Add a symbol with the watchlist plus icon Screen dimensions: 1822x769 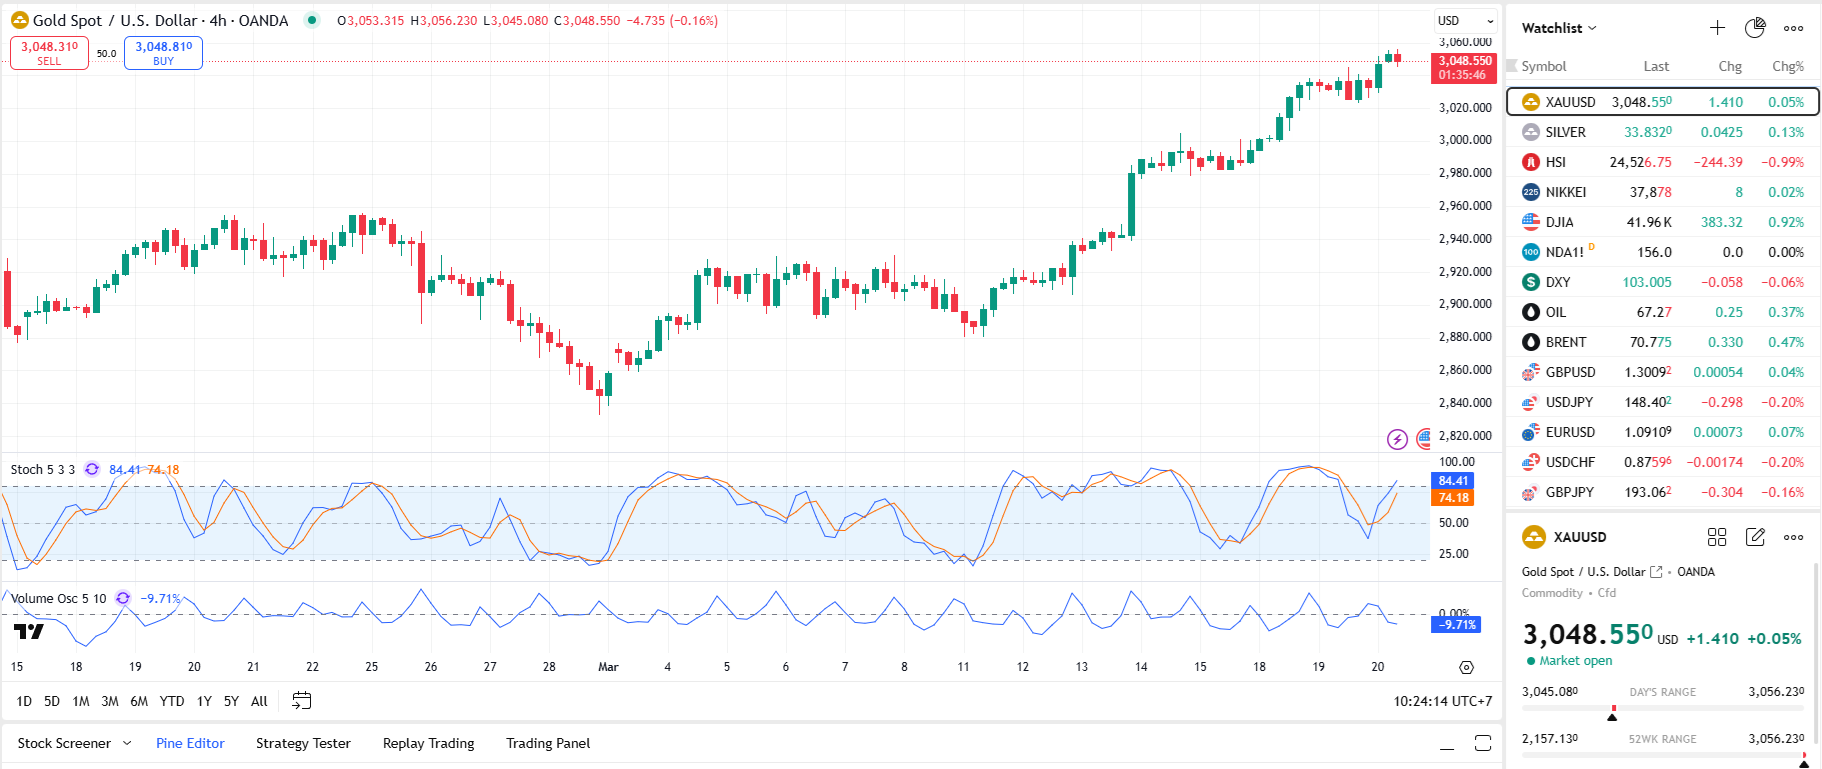pos(1717,28)
